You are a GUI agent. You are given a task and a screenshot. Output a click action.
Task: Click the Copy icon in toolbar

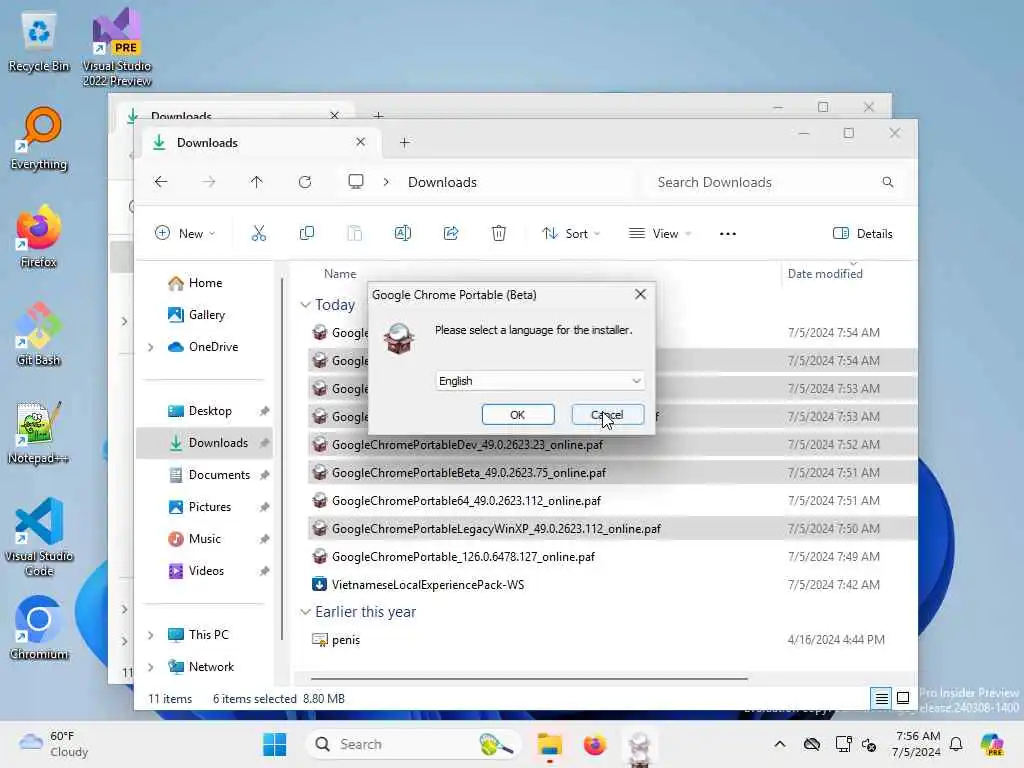306,233
